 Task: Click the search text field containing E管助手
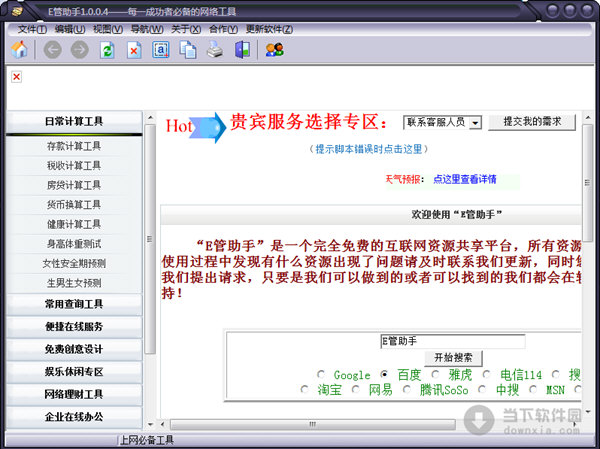click(452, 342)
